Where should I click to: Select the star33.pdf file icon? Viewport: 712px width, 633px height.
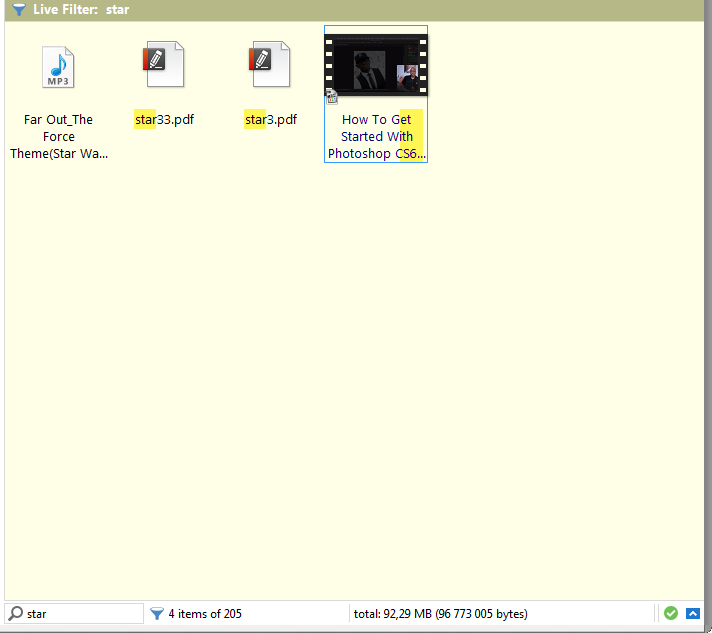(164, 64)
